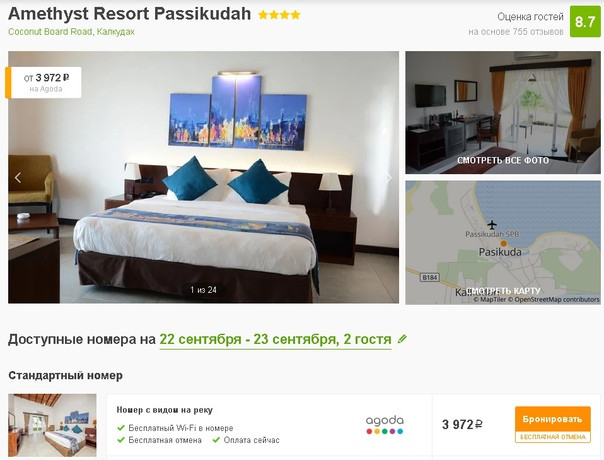The width and height of the screenshot is (604, 460).
Task: Open the dates and guests selector
Action: tap(275, 339)
